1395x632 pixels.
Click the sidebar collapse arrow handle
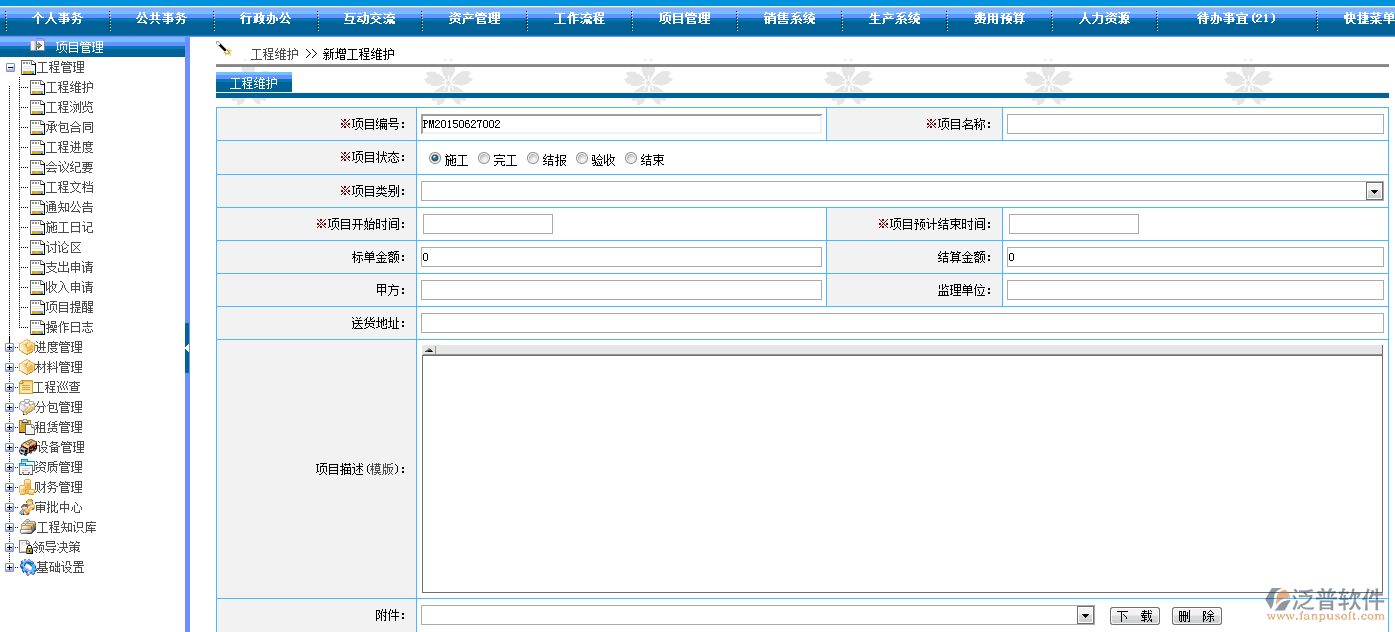pos(186,347)
